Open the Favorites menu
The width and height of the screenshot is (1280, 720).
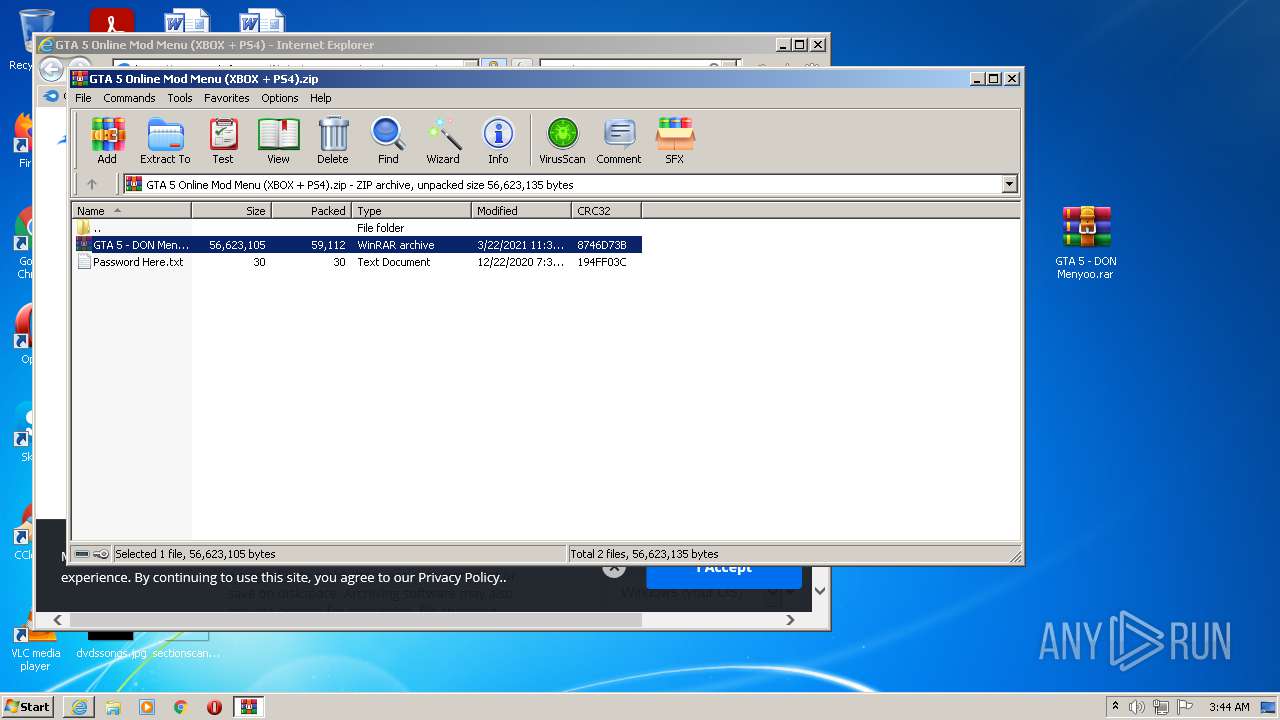click(x=227, y=98)
